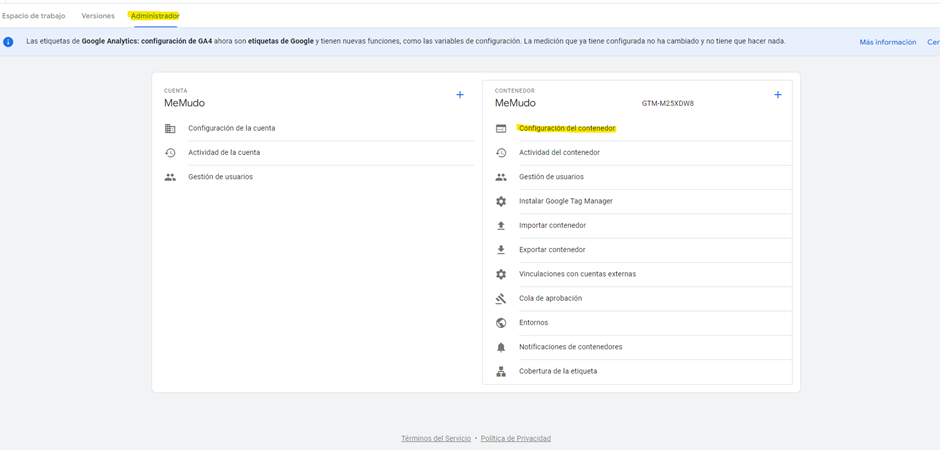The height and width of the screenshot is (450, 940).
Task: Click the gavel icon for approval queue
Action: point(501,298)
